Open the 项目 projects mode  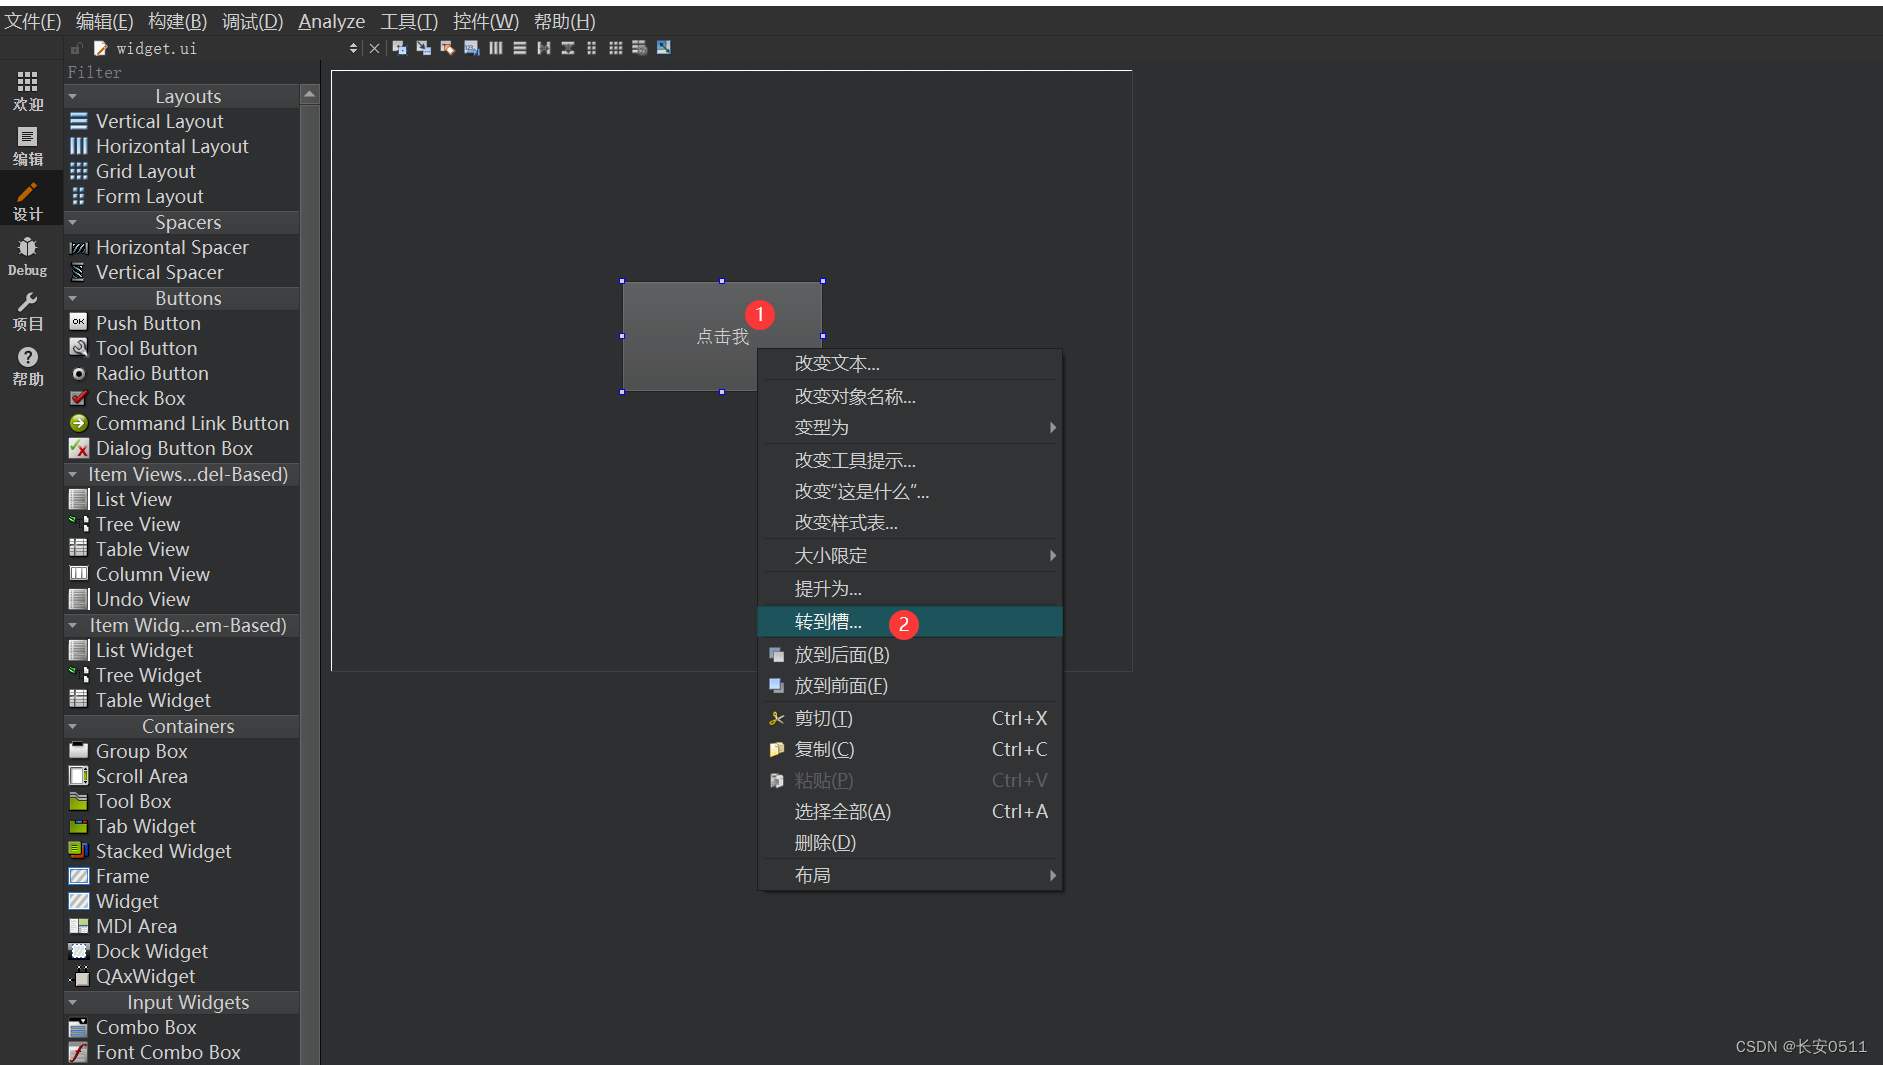[28, 311]
